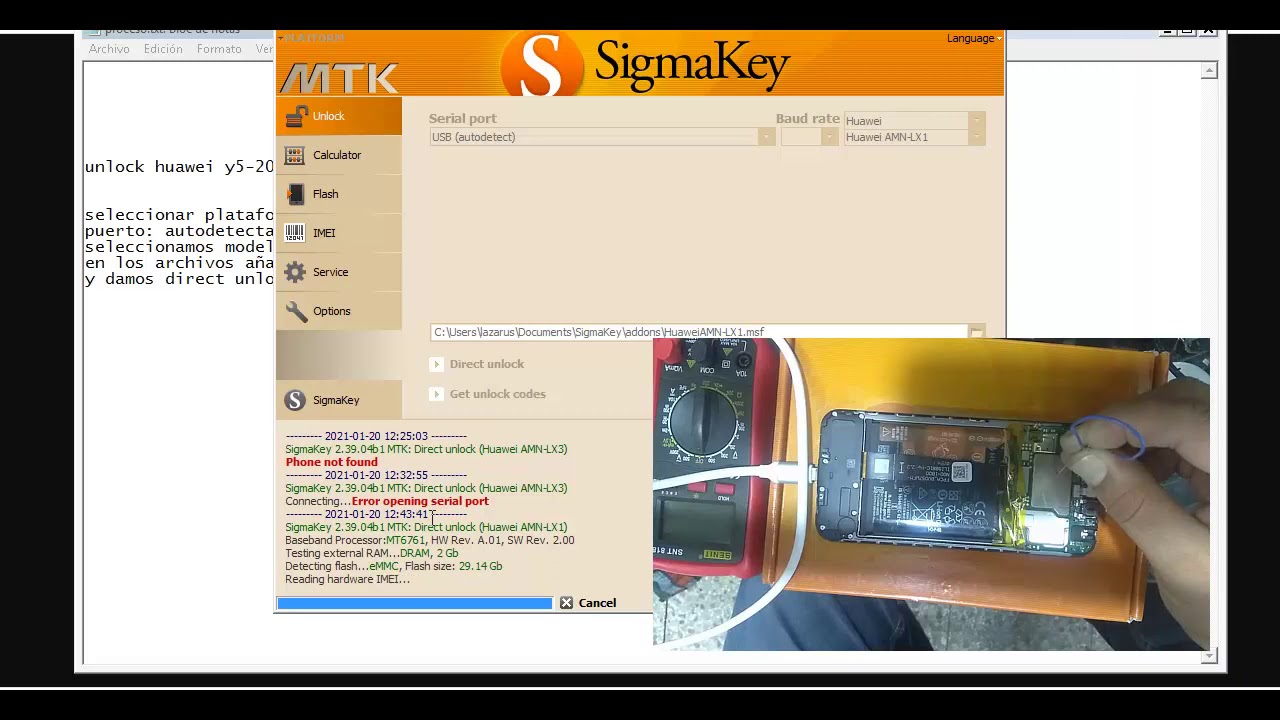Open the Options section
This screenshot has width=1280, height=720.
pos(338,311)
